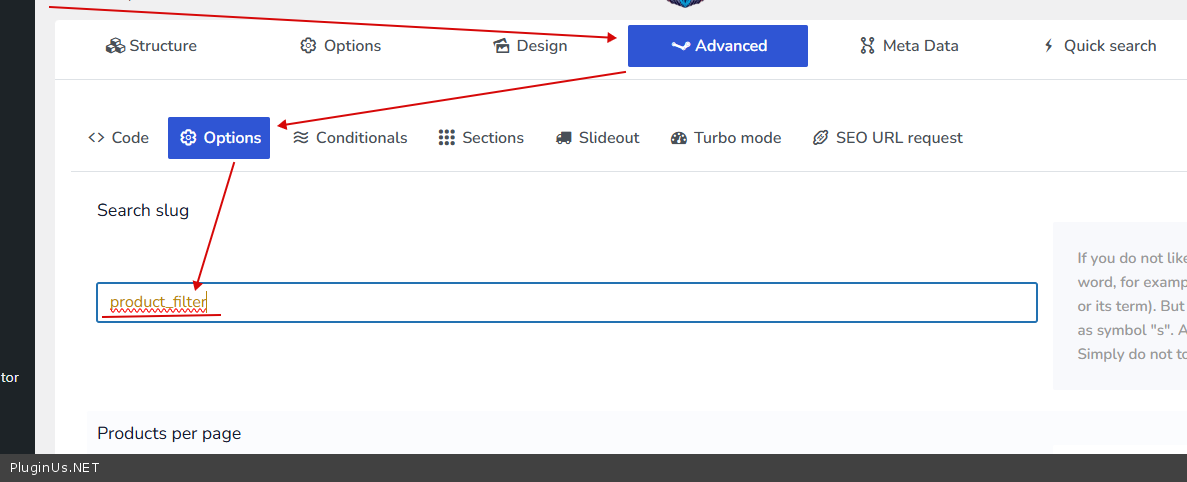Focus the Search slug input field
1187x482 pixels.
pos(600,302)
